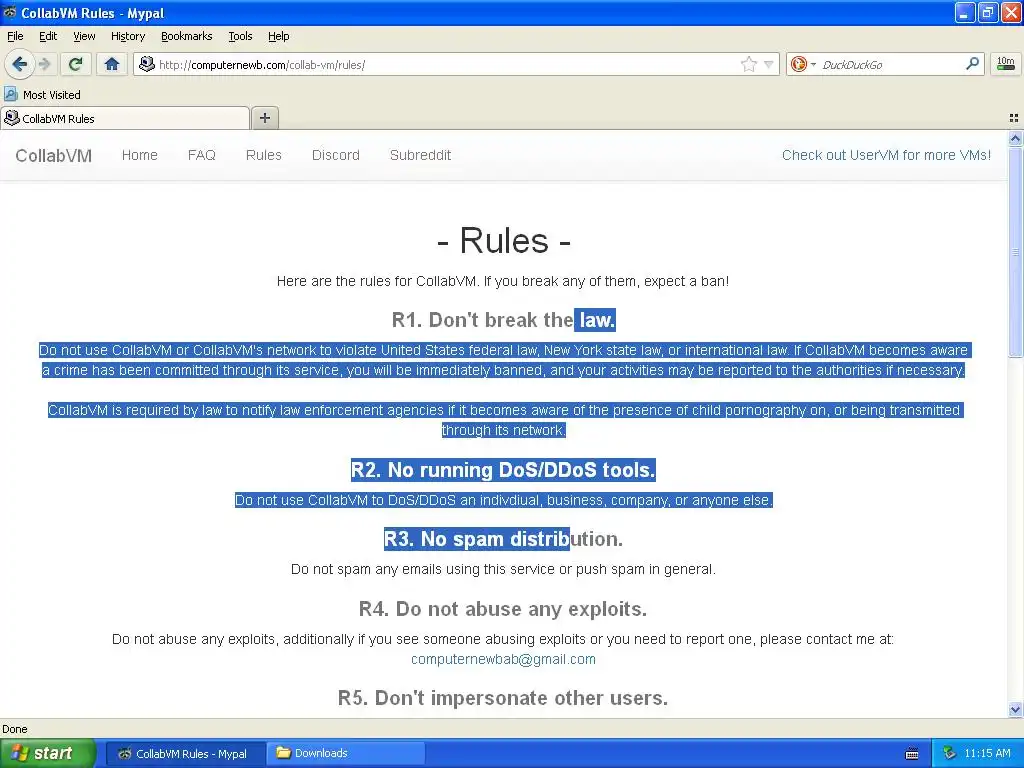Open the URL history dropdown arrow
This screenshot has height=768, width=1024.
point(769,64)
